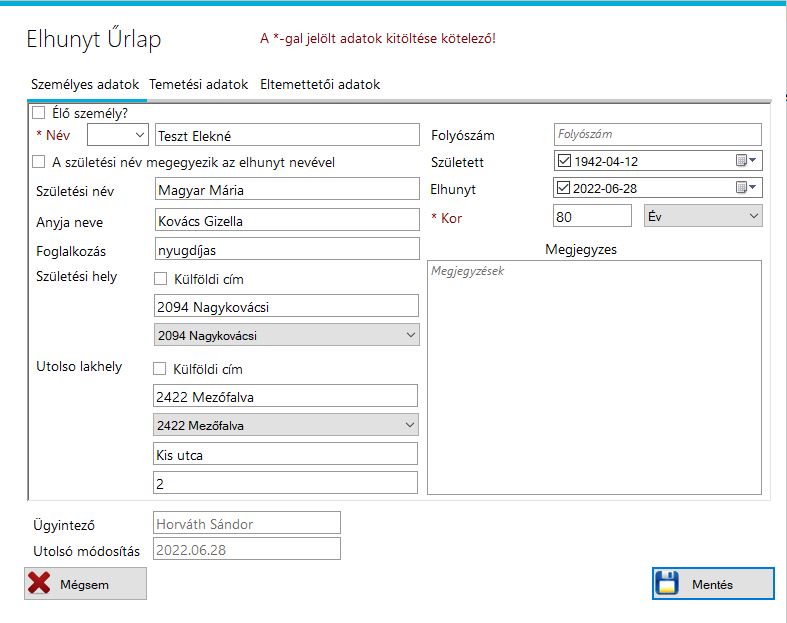Open the 2094 Nagykovácsi birthplace dropdown
Image resolution: width=787 pixels, height=623 pixels.
pyautogui.click(x=286, y=336)
